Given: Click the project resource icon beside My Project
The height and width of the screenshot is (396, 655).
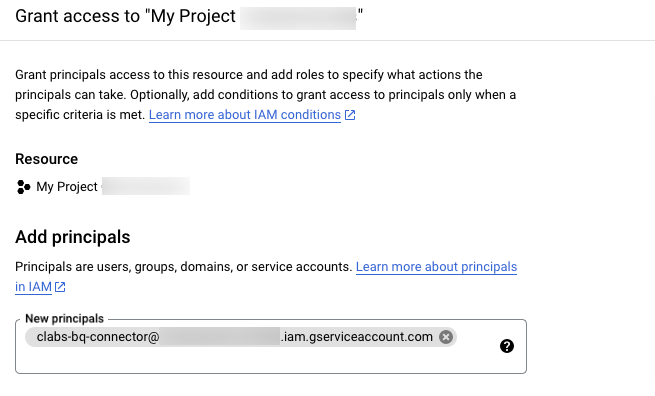Looking at the screenshot, I should coord(23,187).
